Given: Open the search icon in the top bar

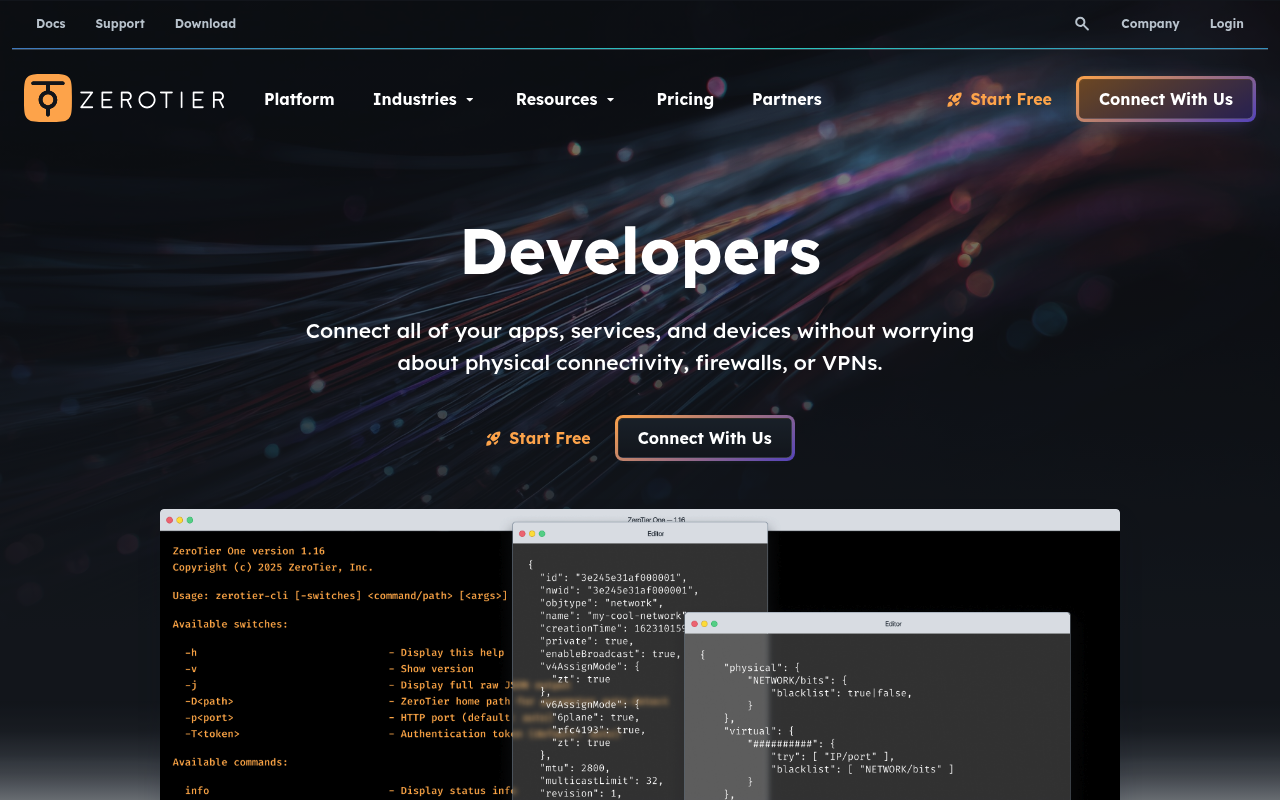Looking at the screenshot, I should coord(1082,24).
